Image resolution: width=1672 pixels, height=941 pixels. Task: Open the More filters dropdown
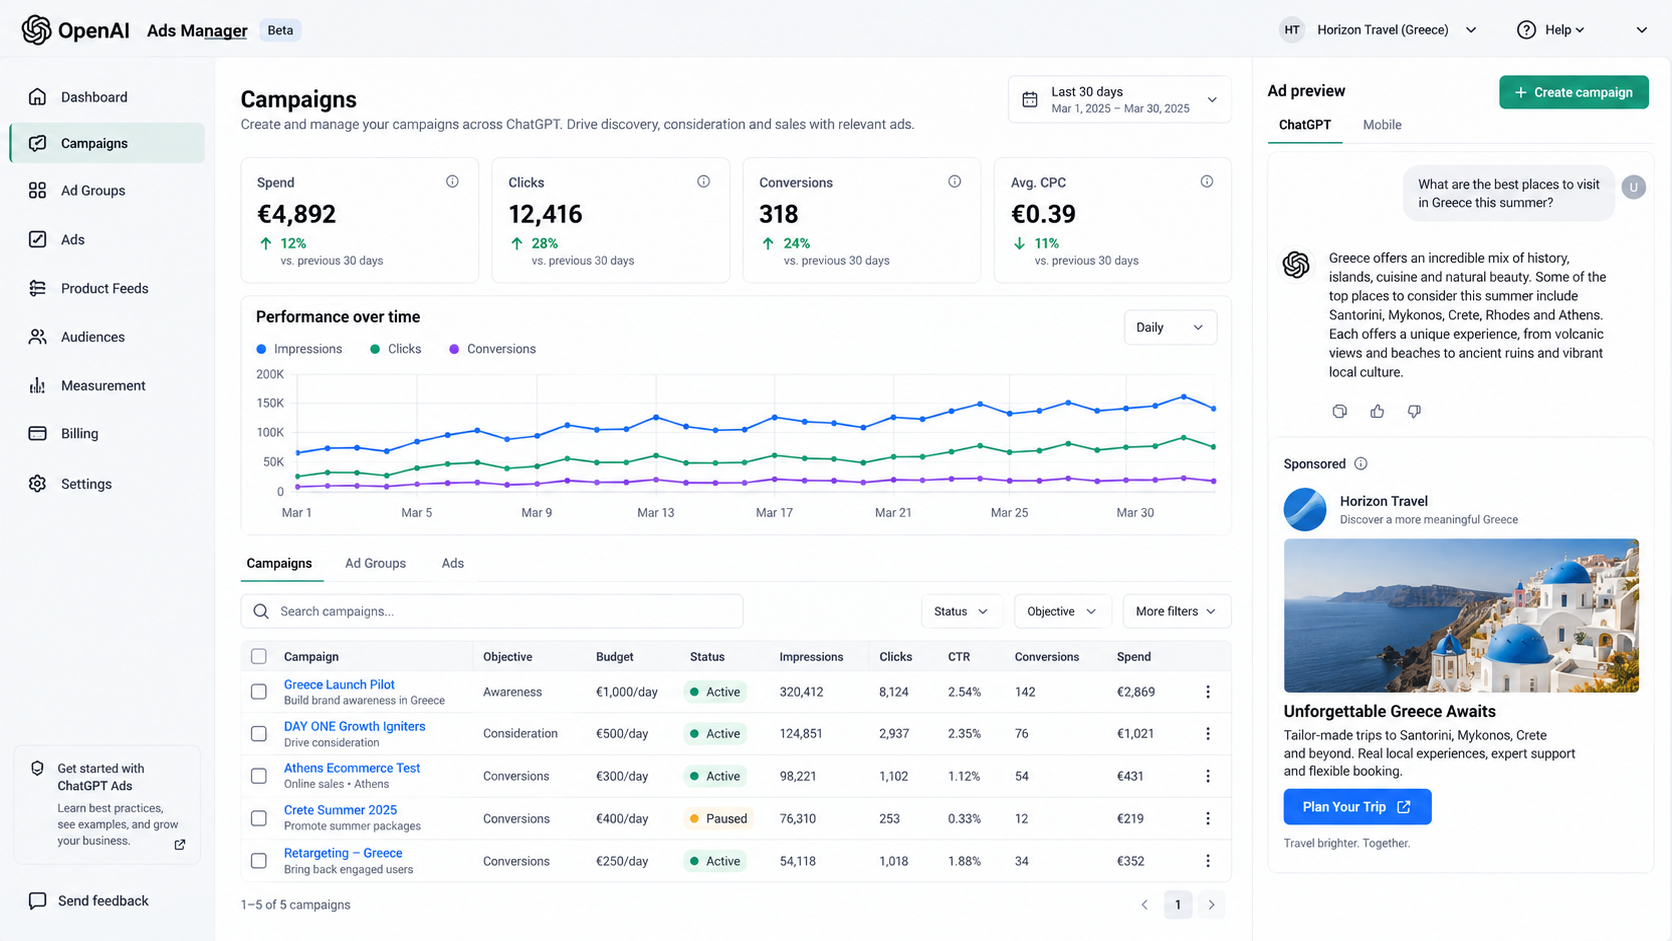tap(1176, 611)
